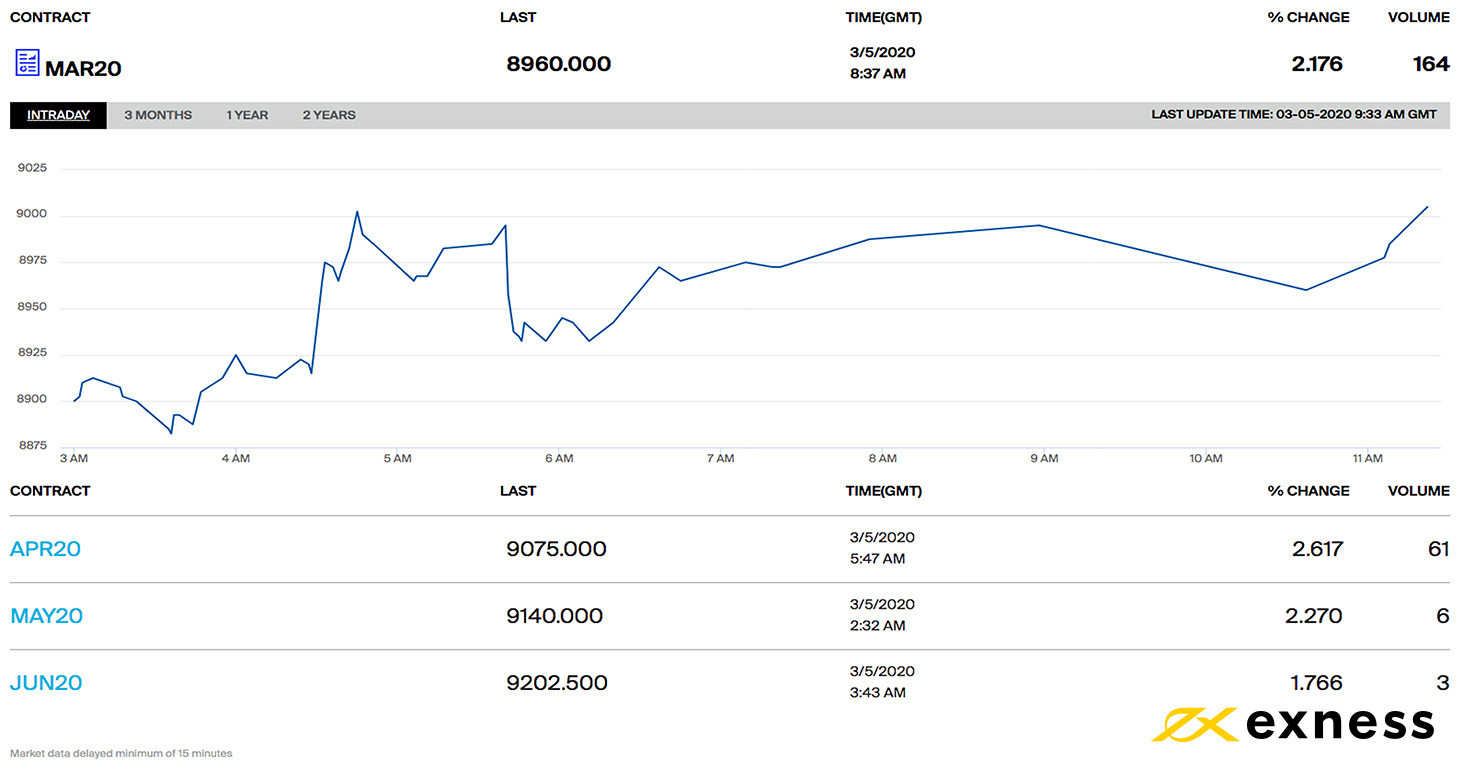Click the 5:47 AM time for APR20
Viewport: 1463px width, 768px height.
coord(878,559)
